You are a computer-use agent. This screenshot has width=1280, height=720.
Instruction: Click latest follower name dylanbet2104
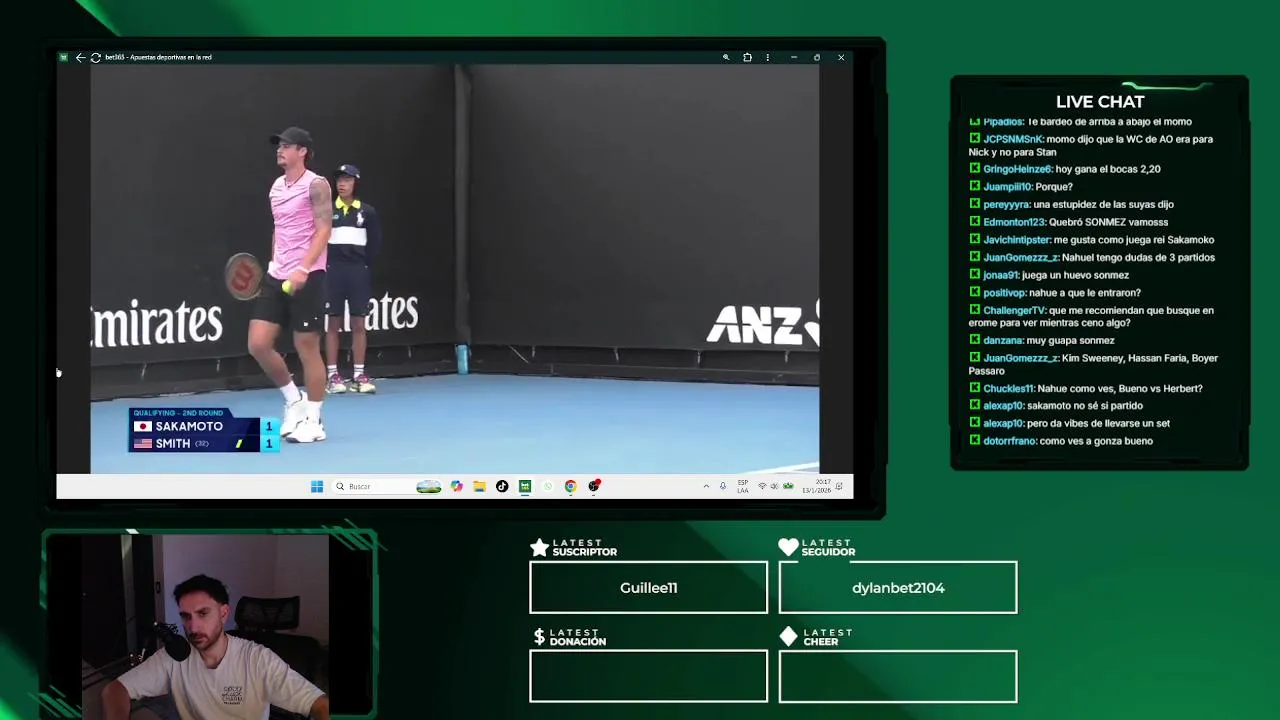[x=898, y=588]
